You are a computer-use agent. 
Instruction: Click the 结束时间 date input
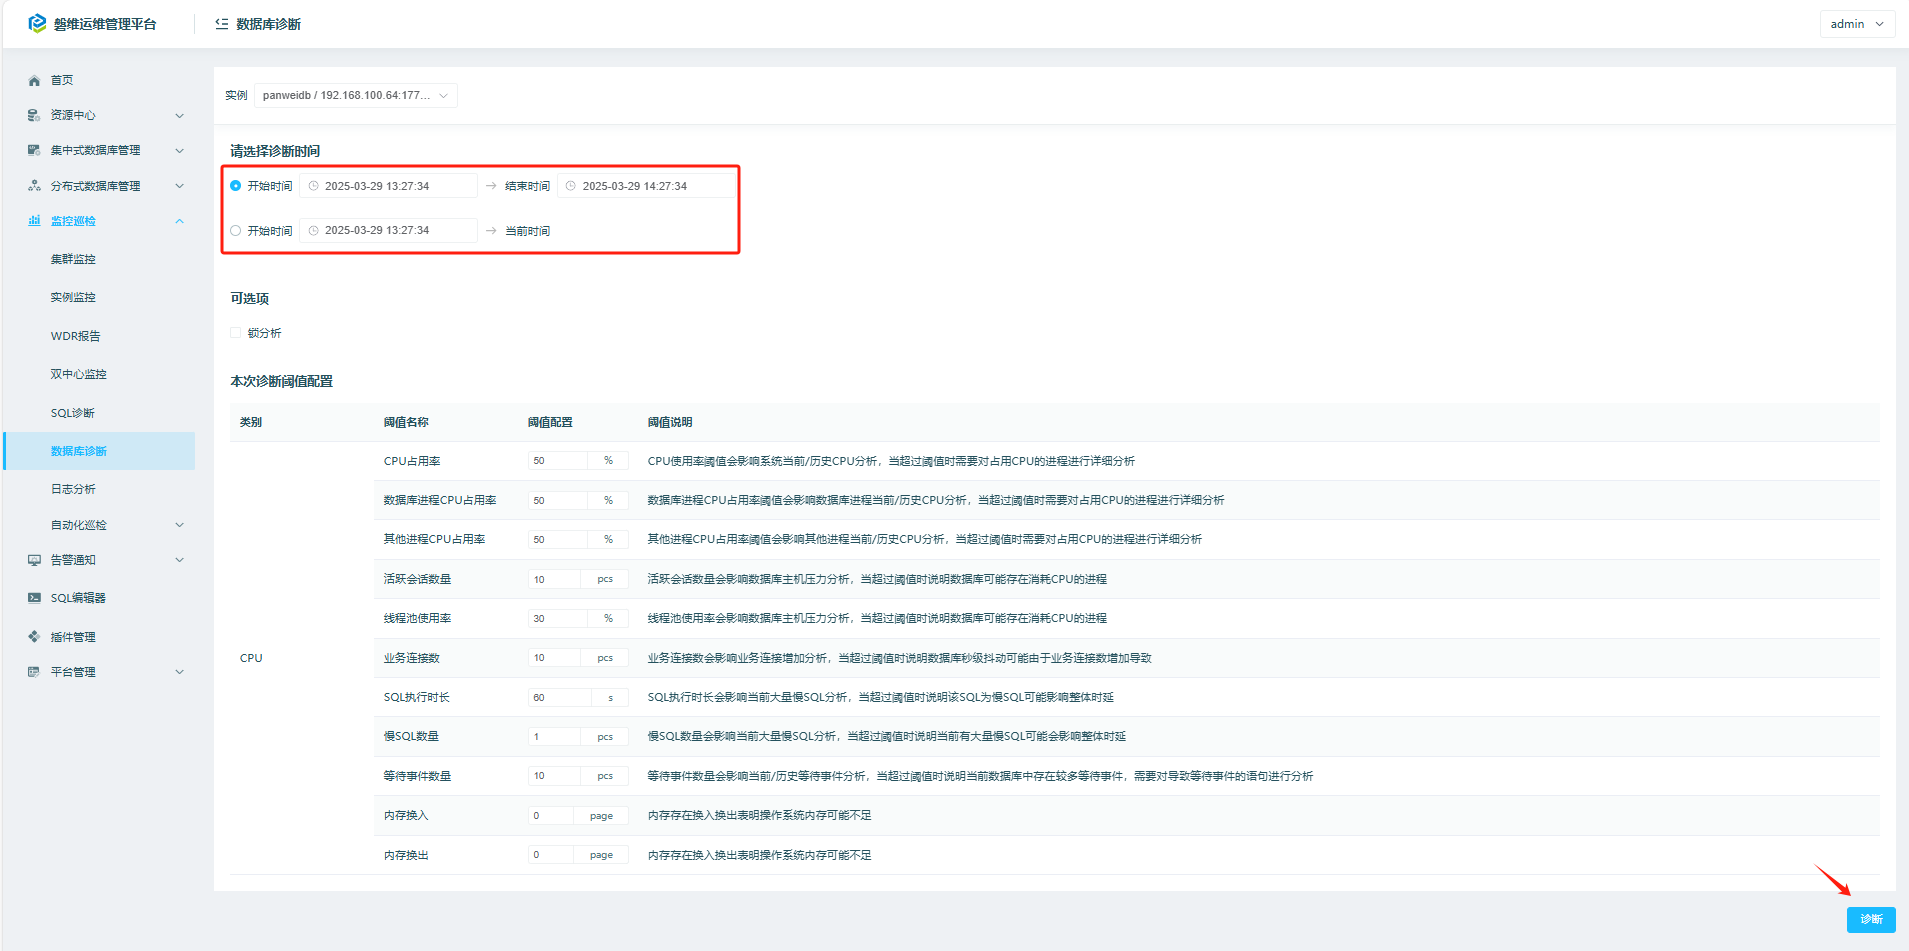coord(646,186)
